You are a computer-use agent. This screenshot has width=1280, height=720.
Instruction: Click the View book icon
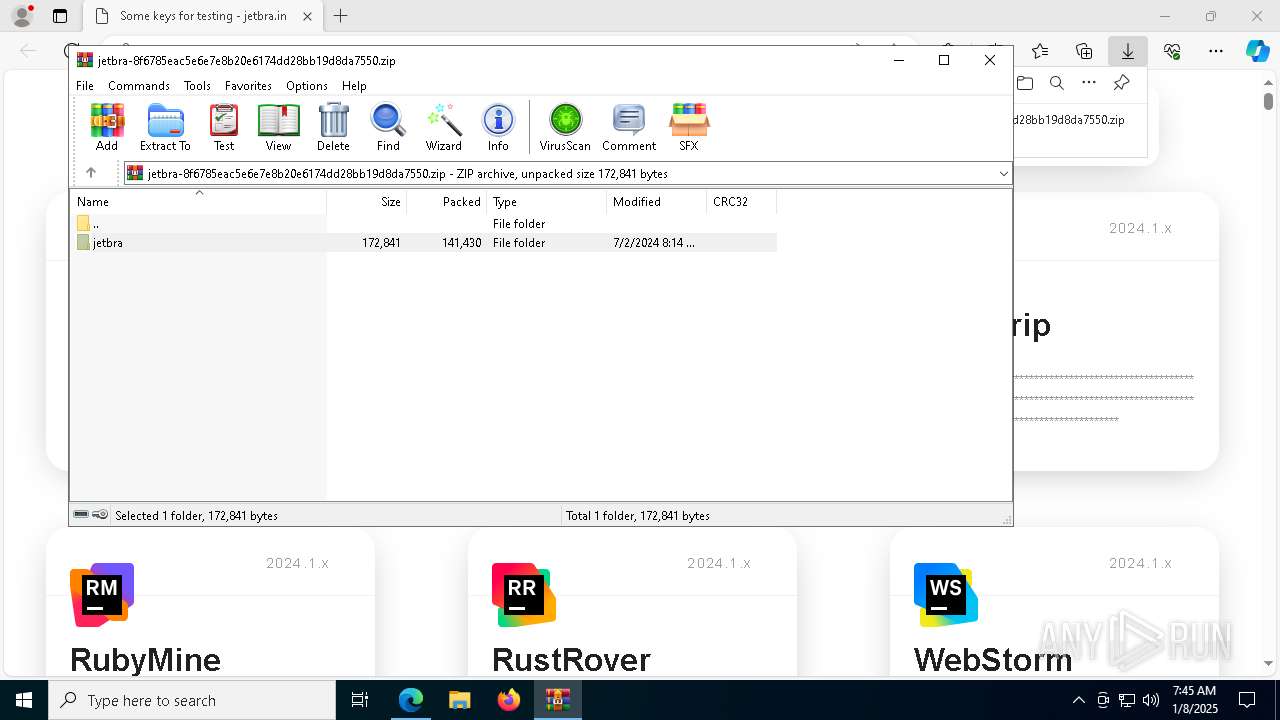point(278,128)
